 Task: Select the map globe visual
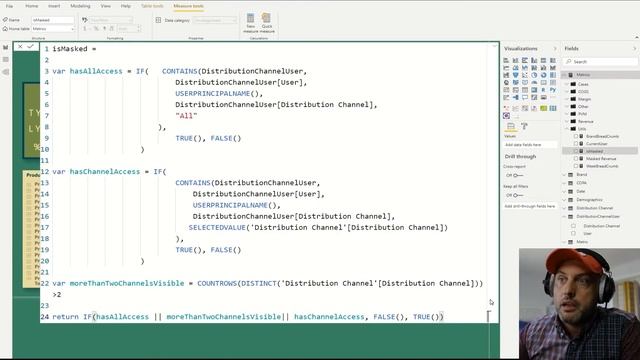click(506, 82)
